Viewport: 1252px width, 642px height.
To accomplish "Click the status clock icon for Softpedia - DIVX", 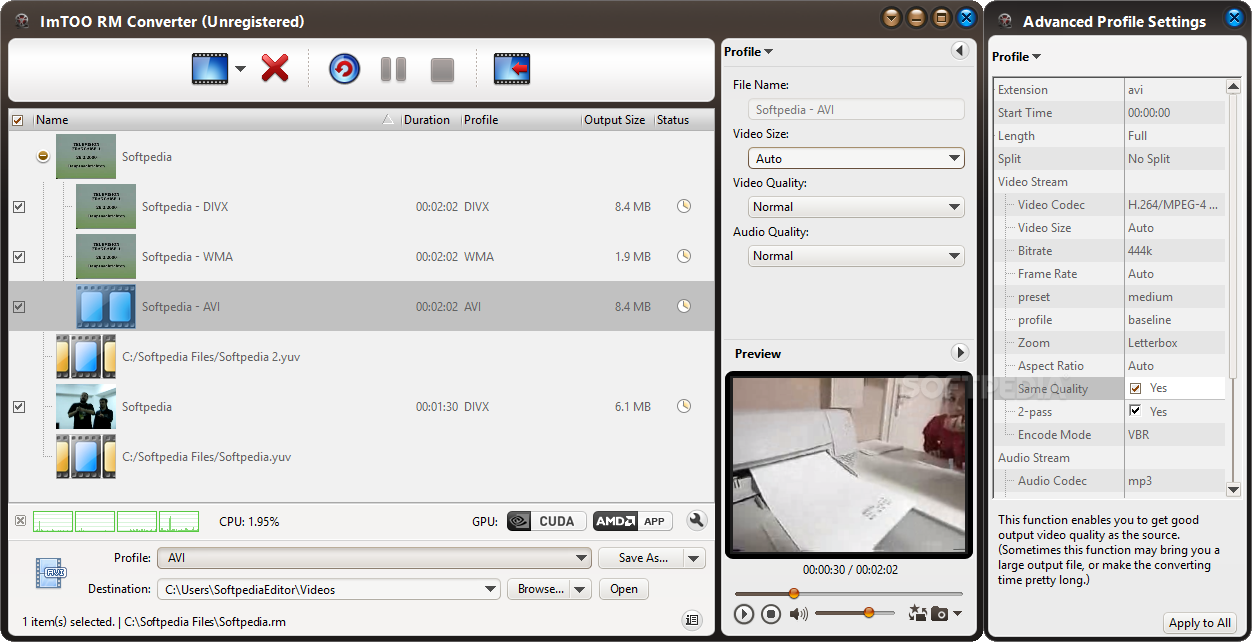I will [684, 206].
